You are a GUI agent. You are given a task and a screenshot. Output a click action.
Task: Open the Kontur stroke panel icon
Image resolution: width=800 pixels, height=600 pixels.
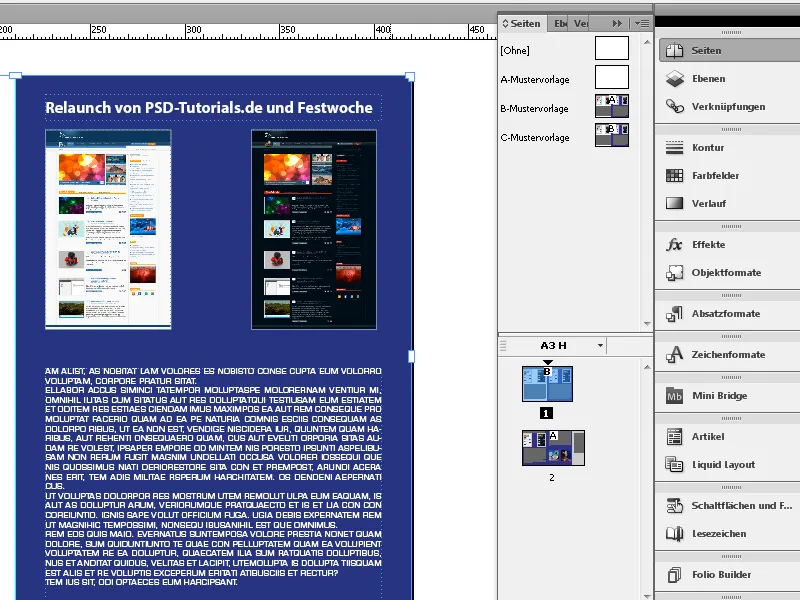pyautogui.click(x=674, y=147)
